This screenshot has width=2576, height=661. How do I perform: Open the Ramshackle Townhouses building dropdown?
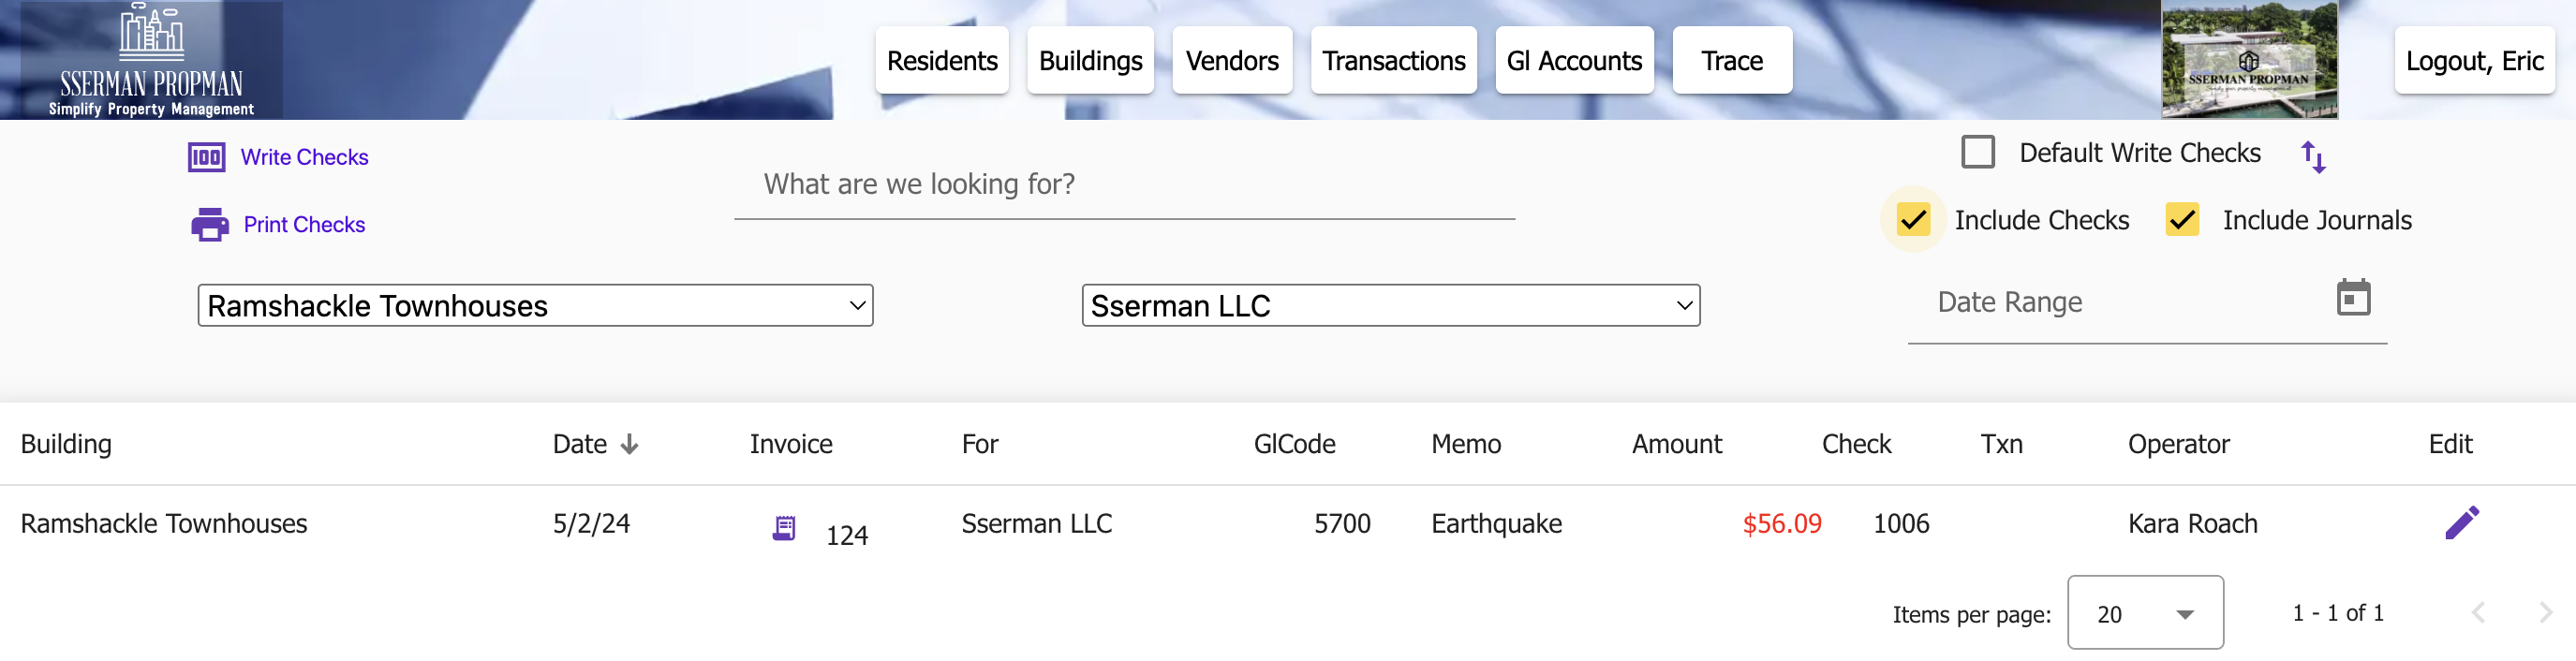[x=535, y=305]
